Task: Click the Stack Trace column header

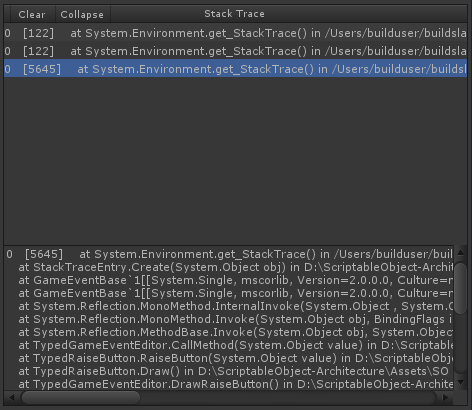Action: pos(234,14)
